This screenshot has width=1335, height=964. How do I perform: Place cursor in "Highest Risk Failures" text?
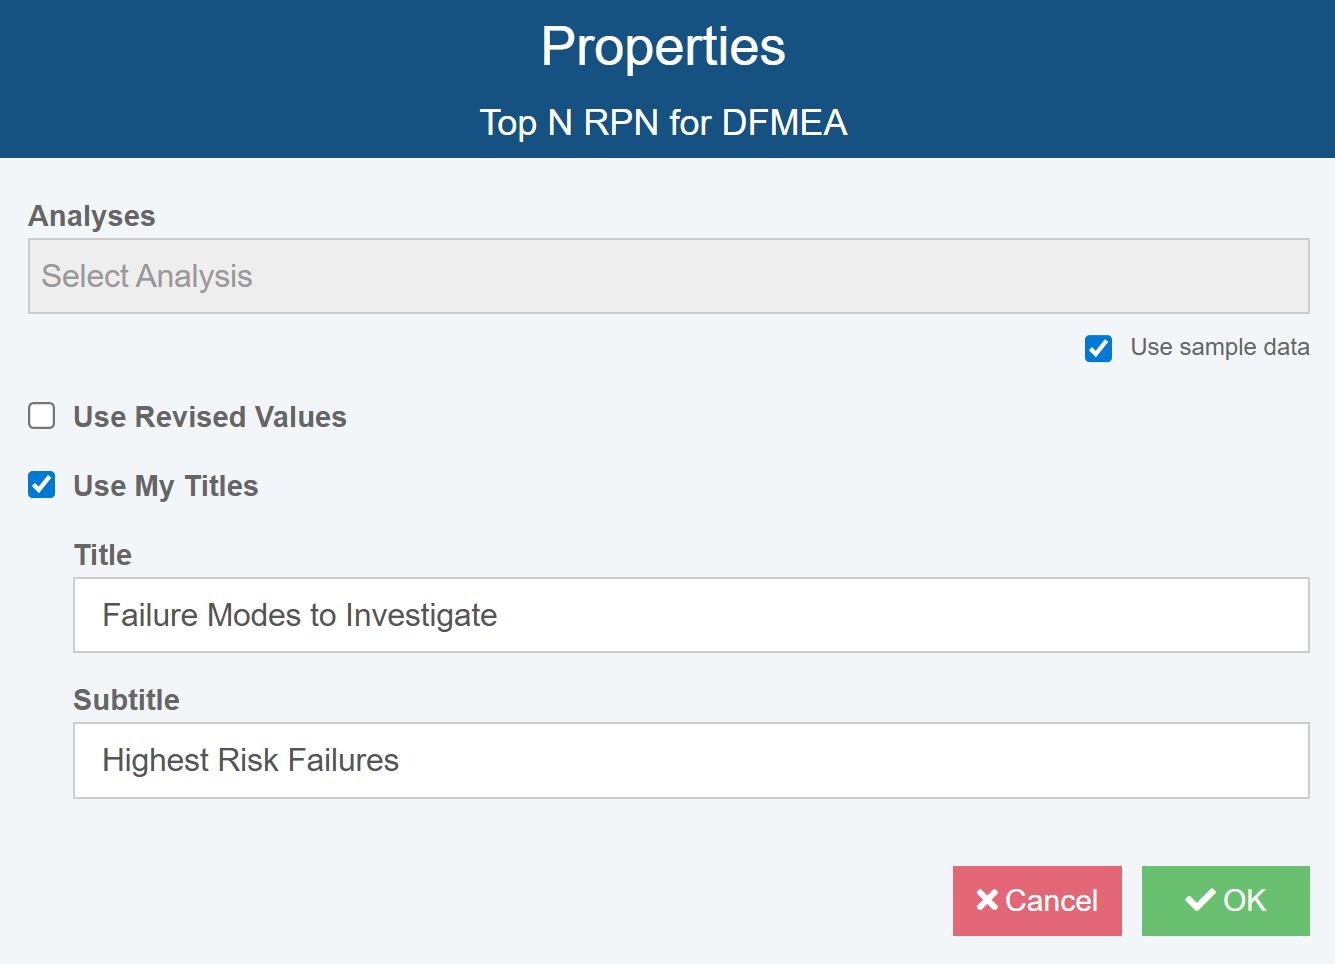251,760
